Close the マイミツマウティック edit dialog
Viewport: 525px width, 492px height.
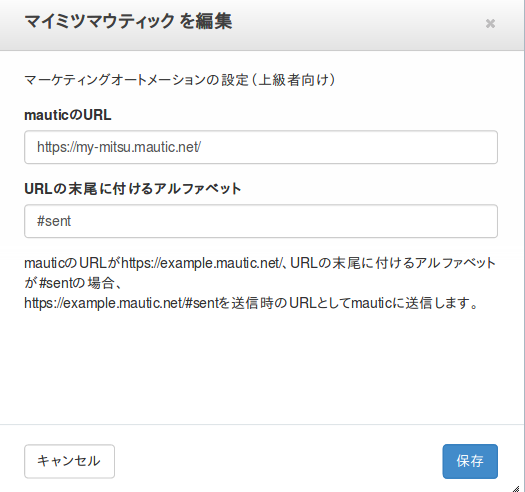pos(490,23)
